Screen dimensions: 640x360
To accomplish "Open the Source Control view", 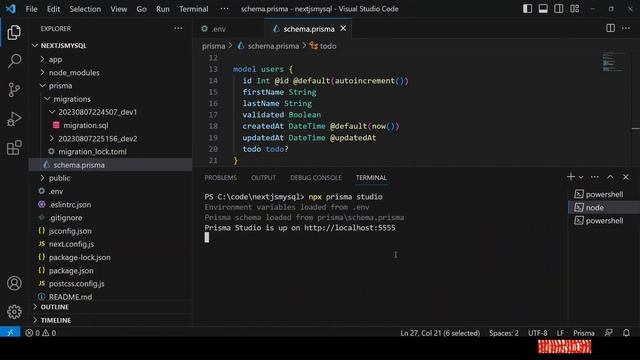I will point(14,90).
